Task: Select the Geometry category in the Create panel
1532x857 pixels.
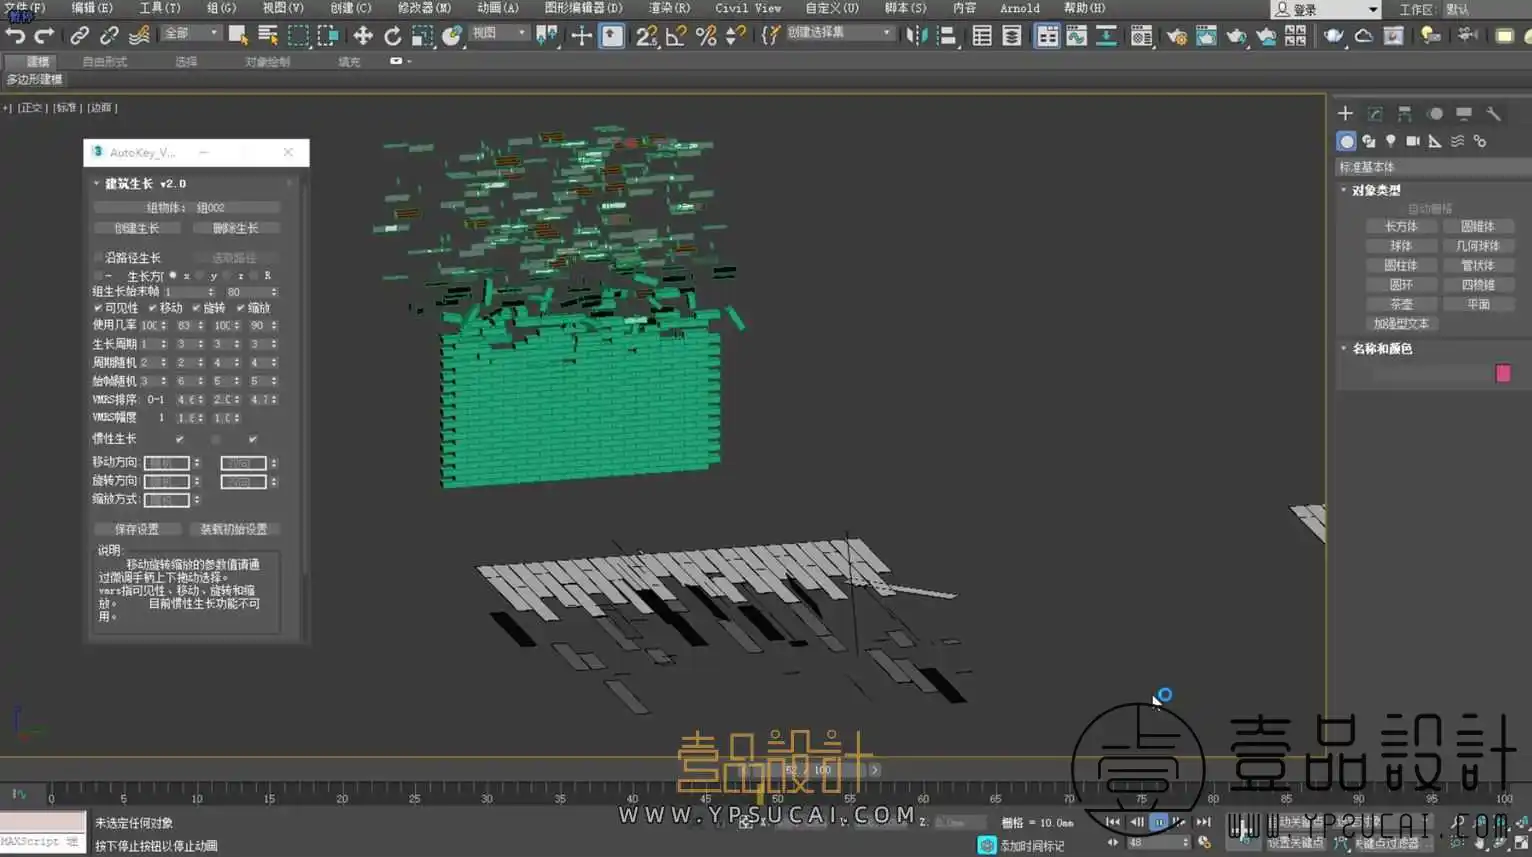Action: [1346, 141]
